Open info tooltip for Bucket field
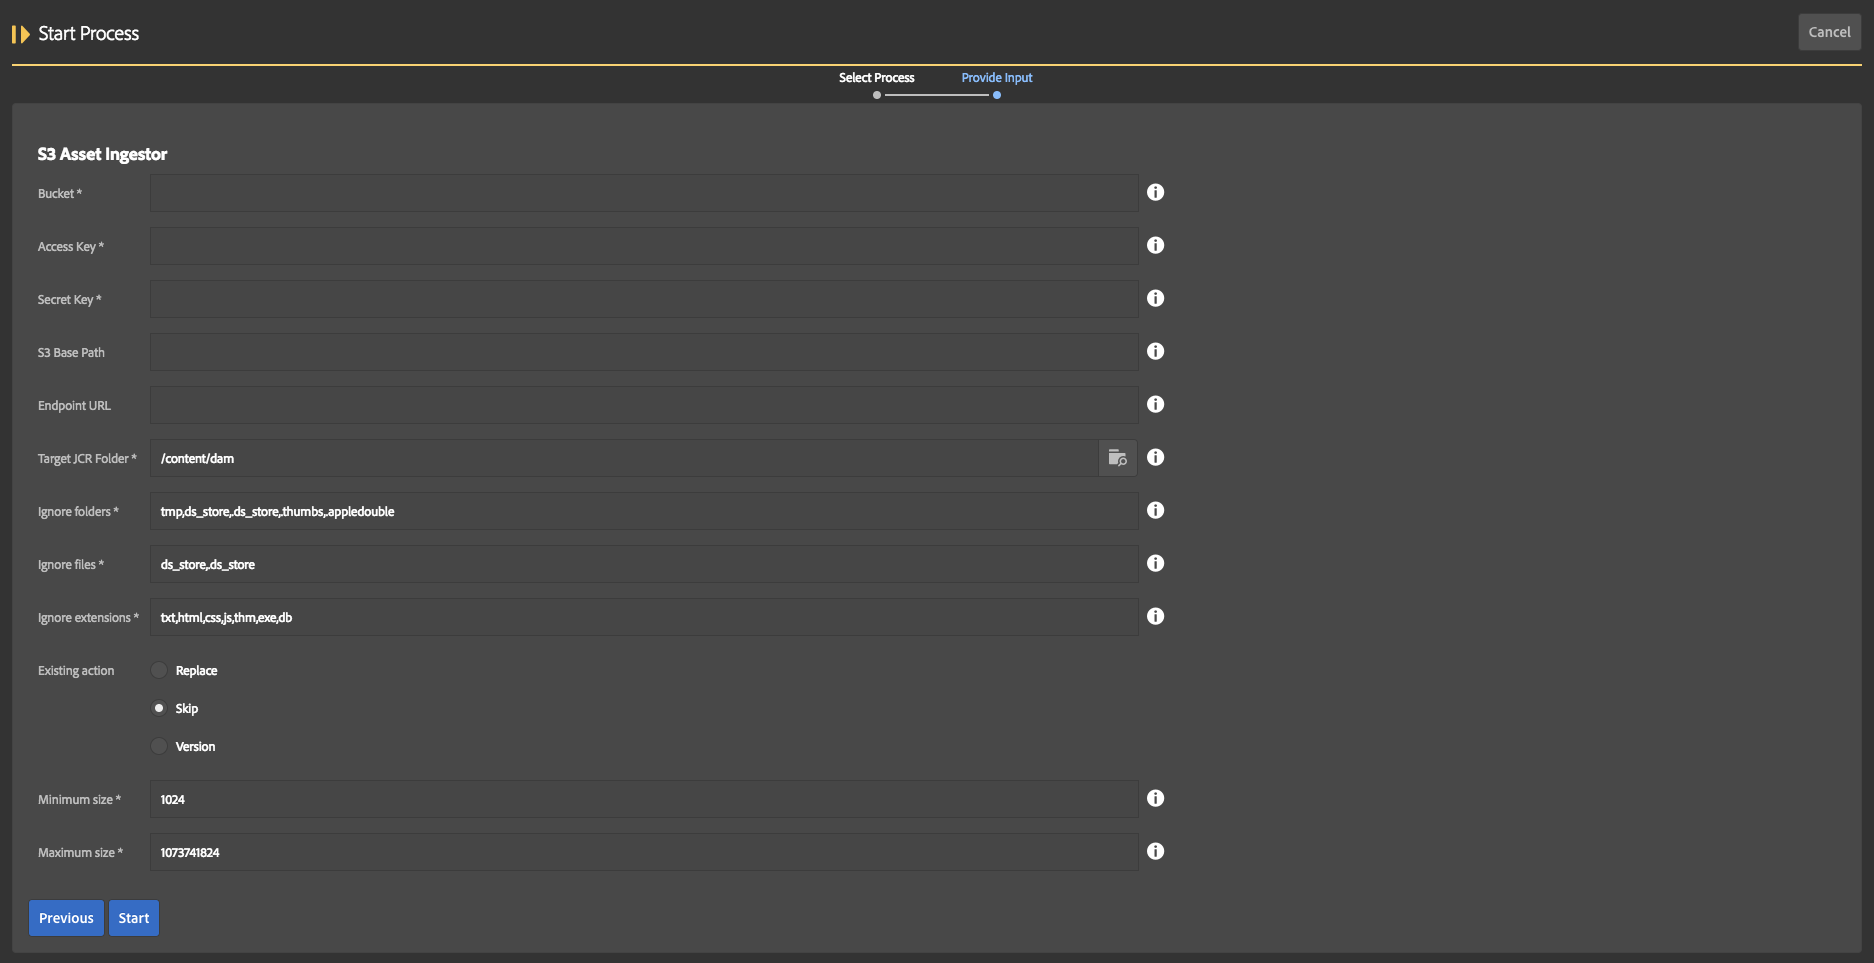This screenshot has width=1874, height=963. (1155, 192)
